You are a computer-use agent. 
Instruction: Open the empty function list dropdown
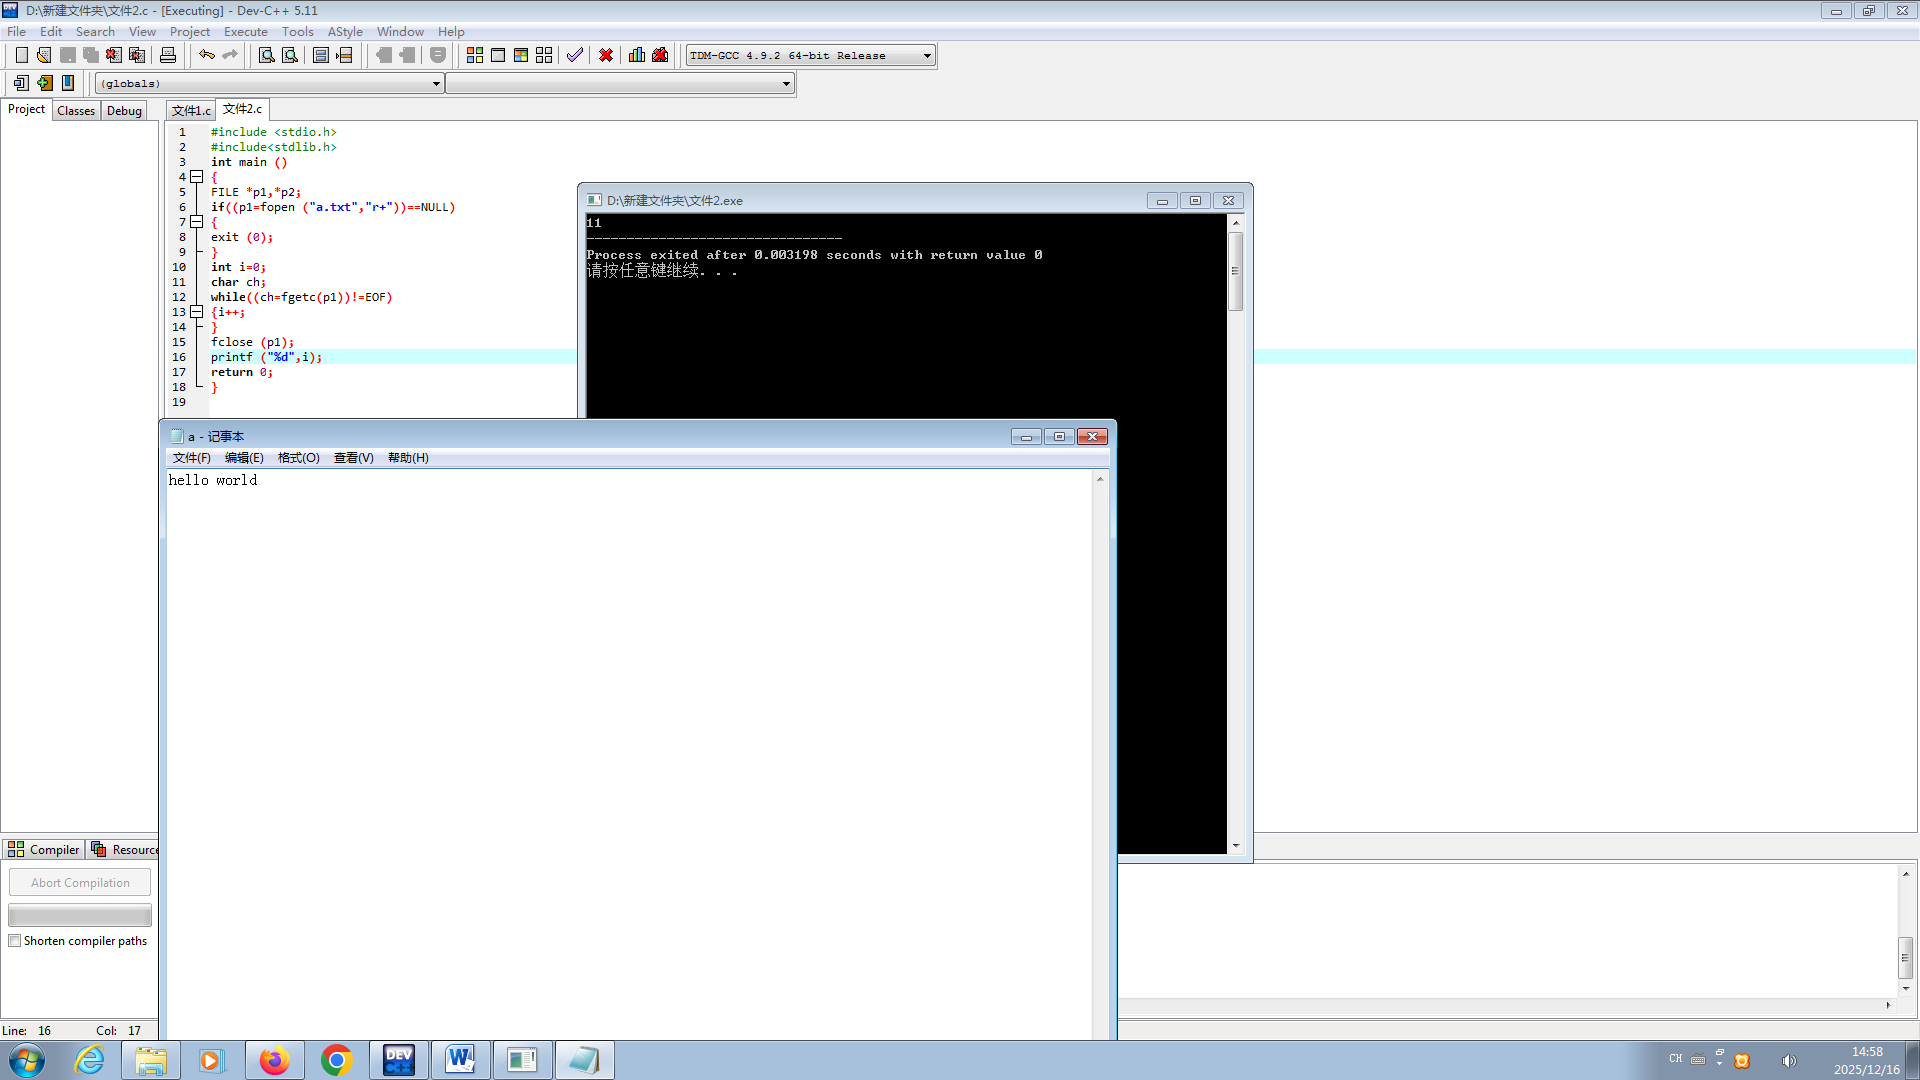[786, 84]
